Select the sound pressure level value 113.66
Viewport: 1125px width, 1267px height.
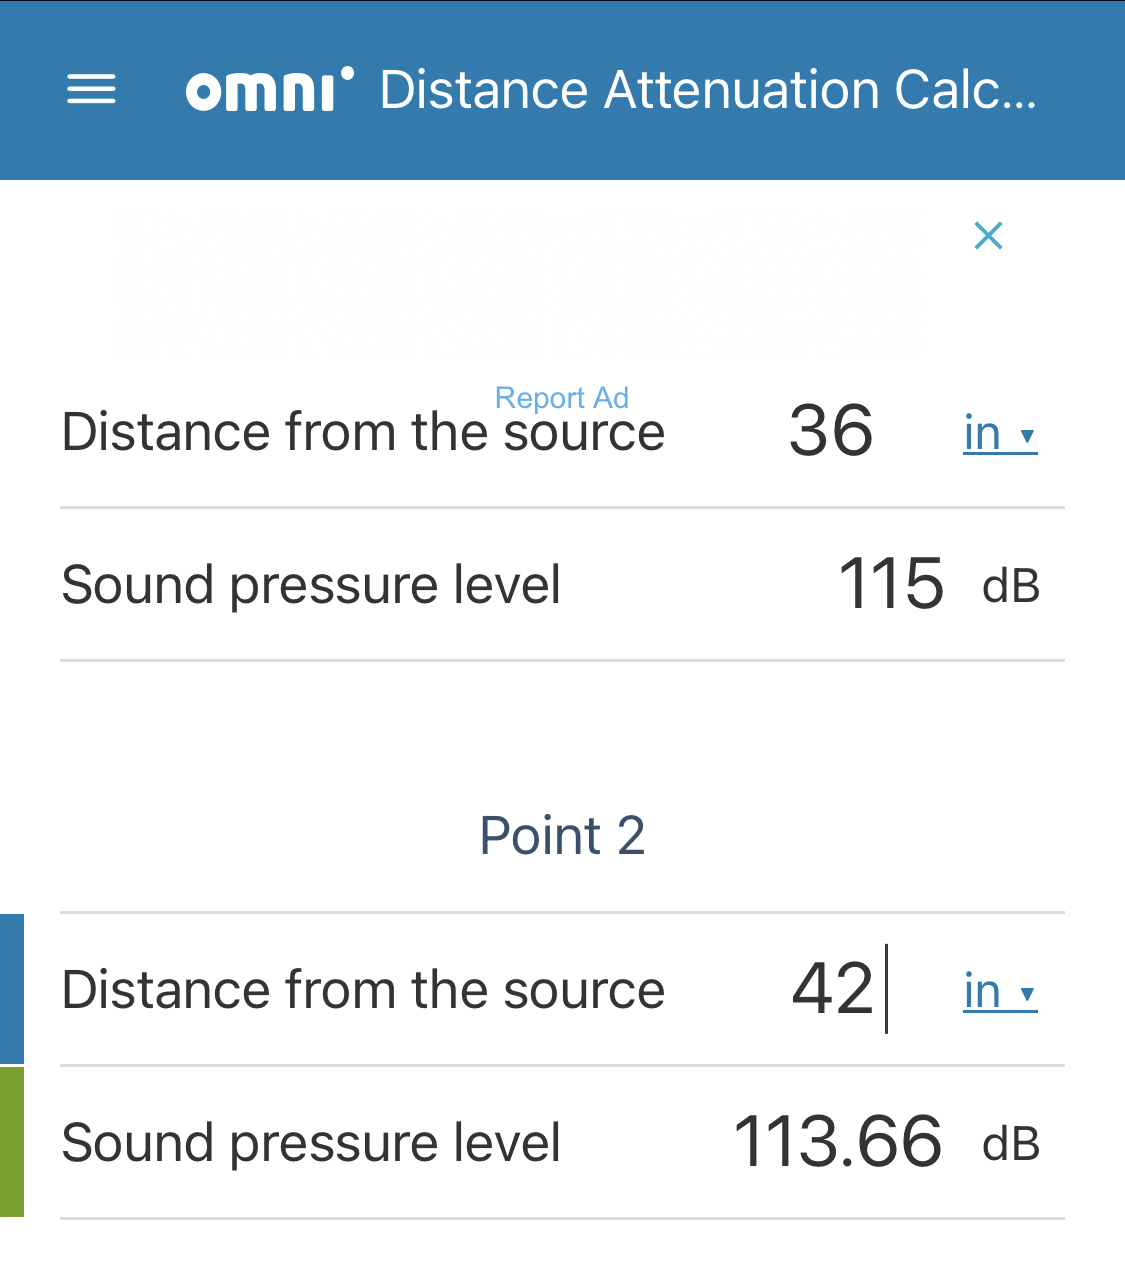838,1142
